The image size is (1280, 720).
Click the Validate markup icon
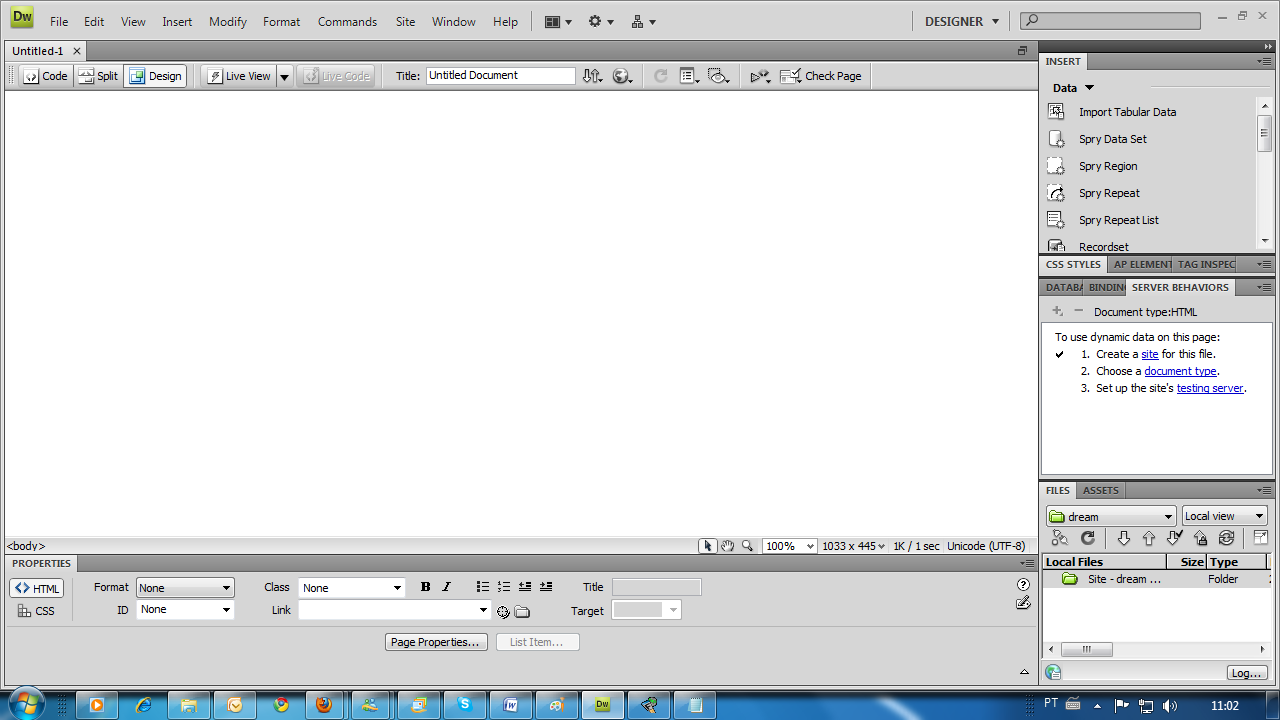[761, 76]
